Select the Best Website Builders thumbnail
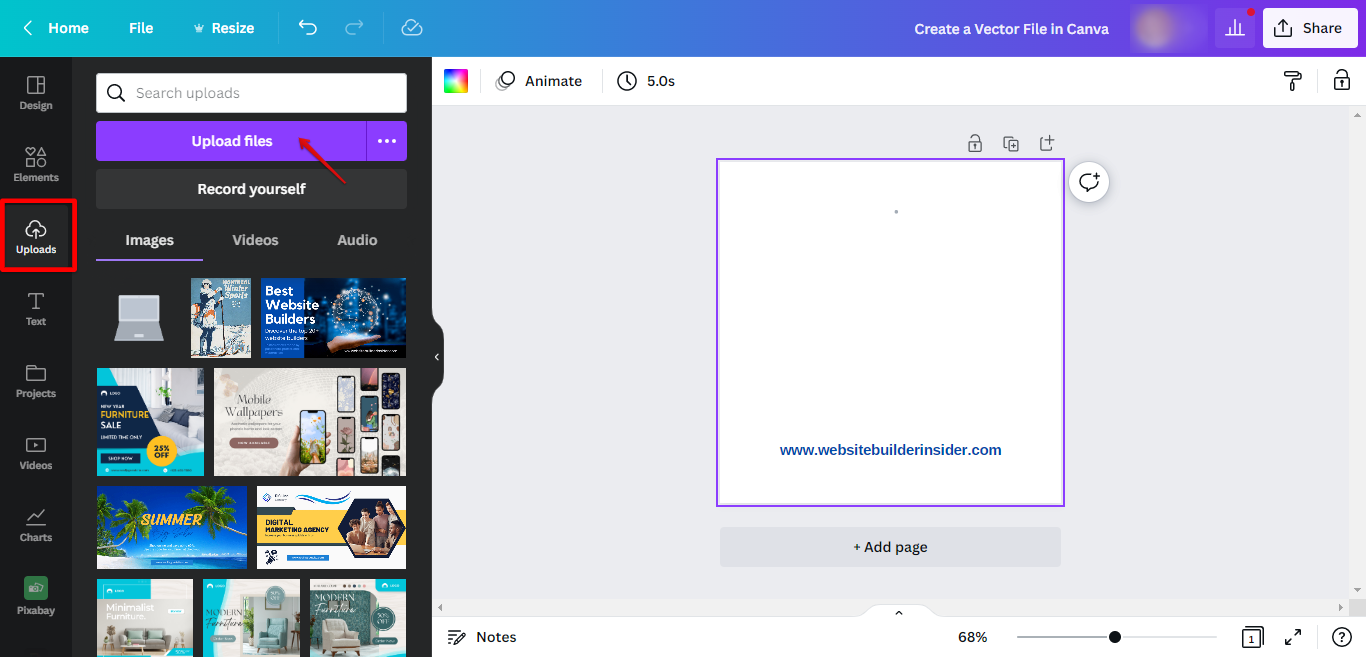 (334, 318)
